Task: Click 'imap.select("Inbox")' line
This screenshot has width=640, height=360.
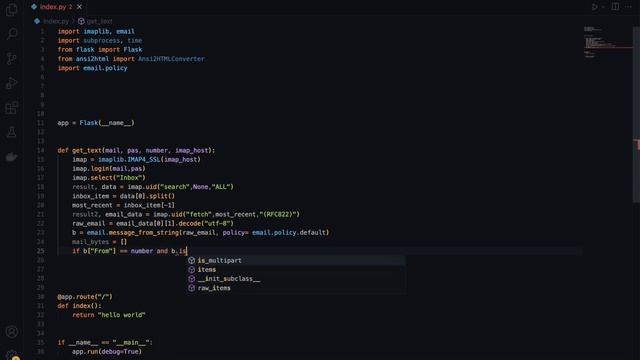Action: coord(109,178)
